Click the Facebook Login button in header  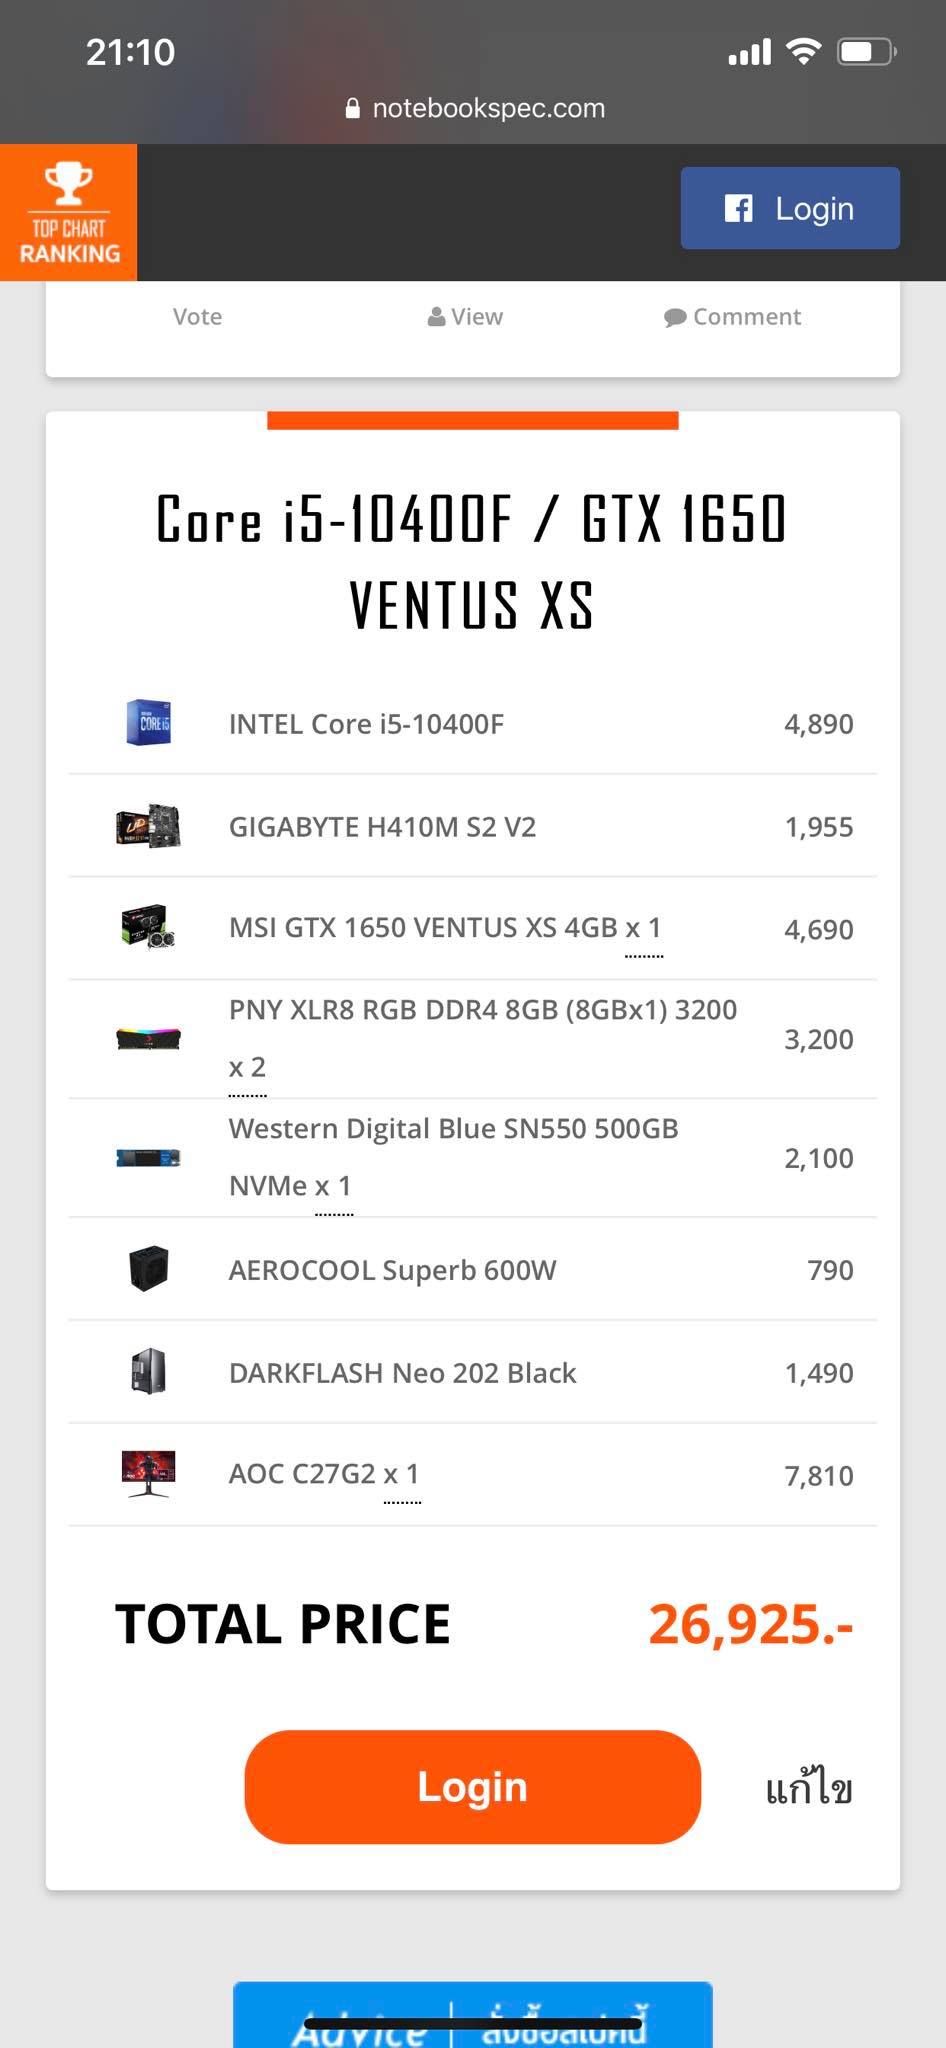790,208
